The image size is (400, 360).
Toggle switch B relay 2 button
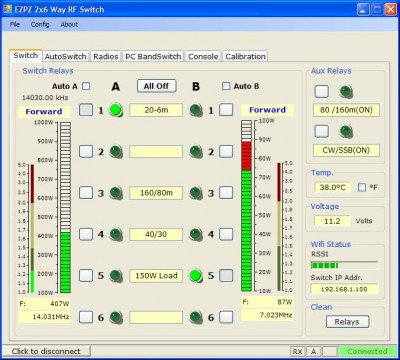pos(226,151)
